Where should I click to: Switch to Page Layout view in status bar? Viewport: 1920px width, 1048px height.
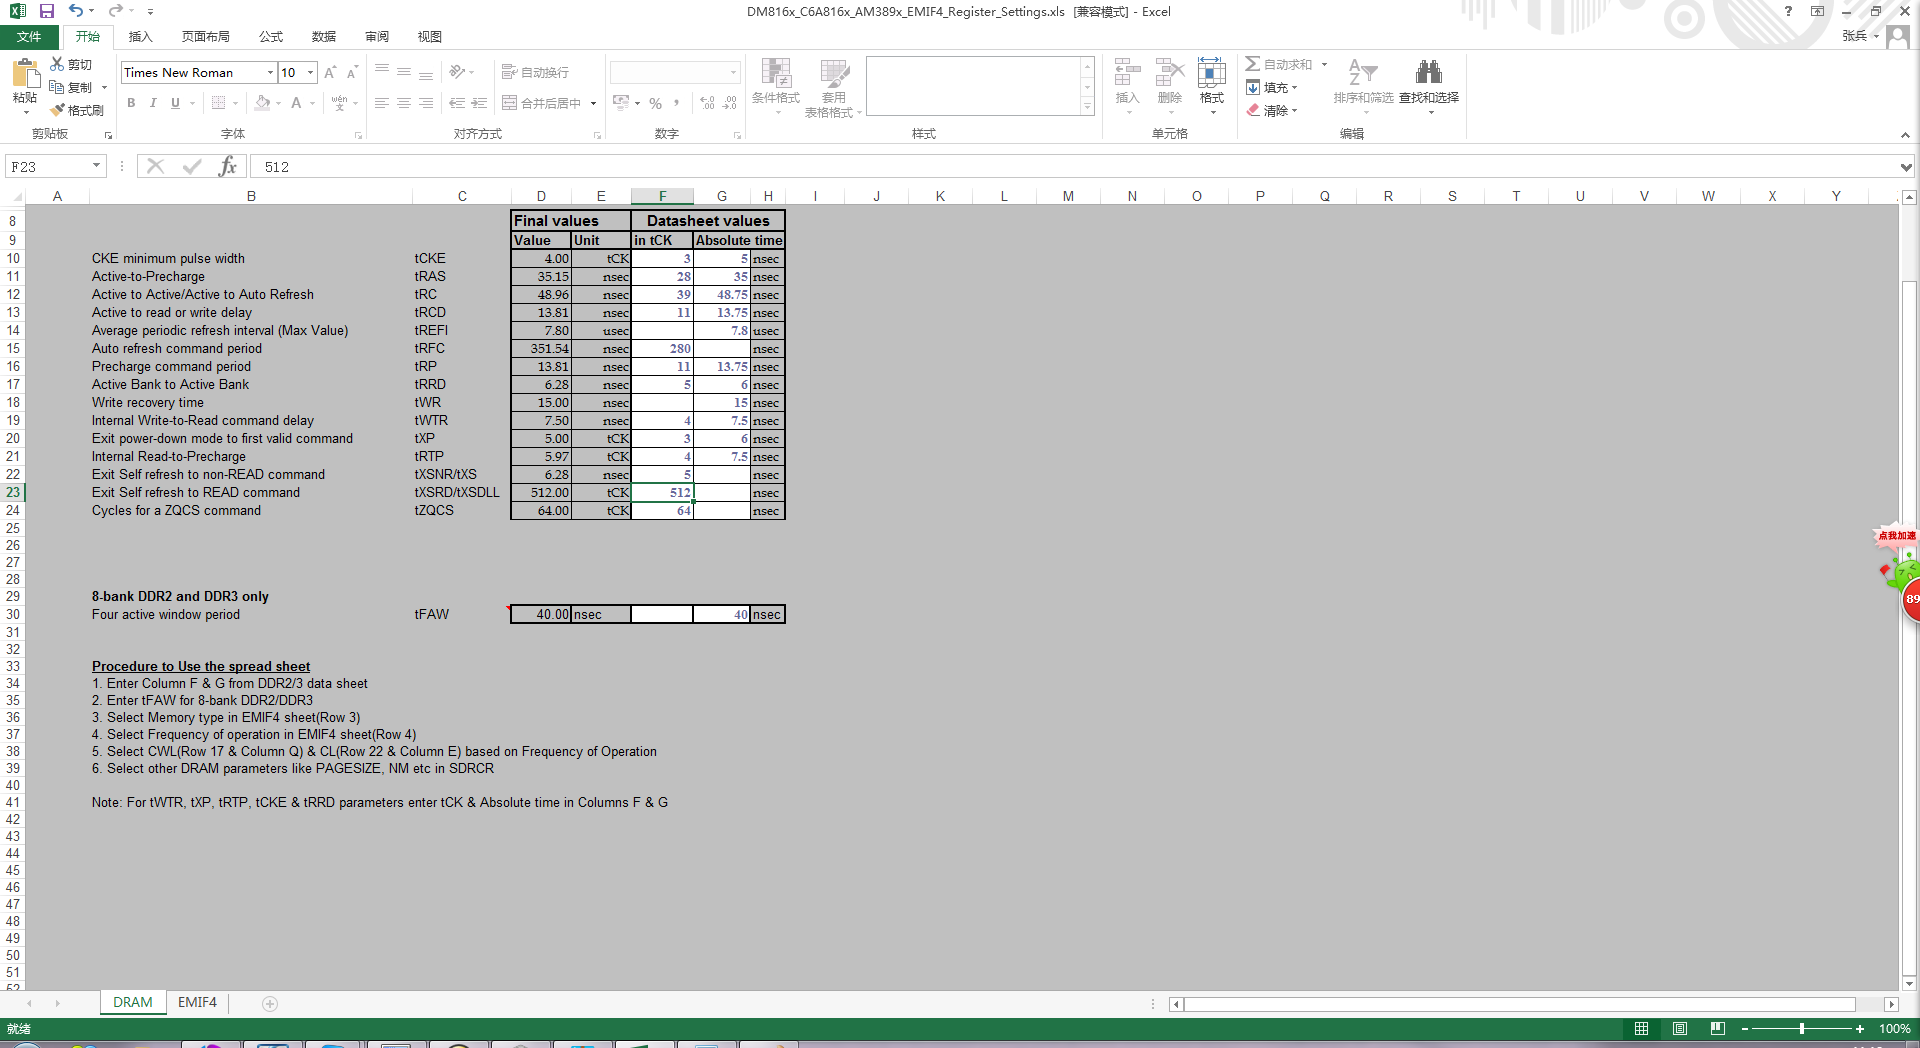point(1680,1028)
